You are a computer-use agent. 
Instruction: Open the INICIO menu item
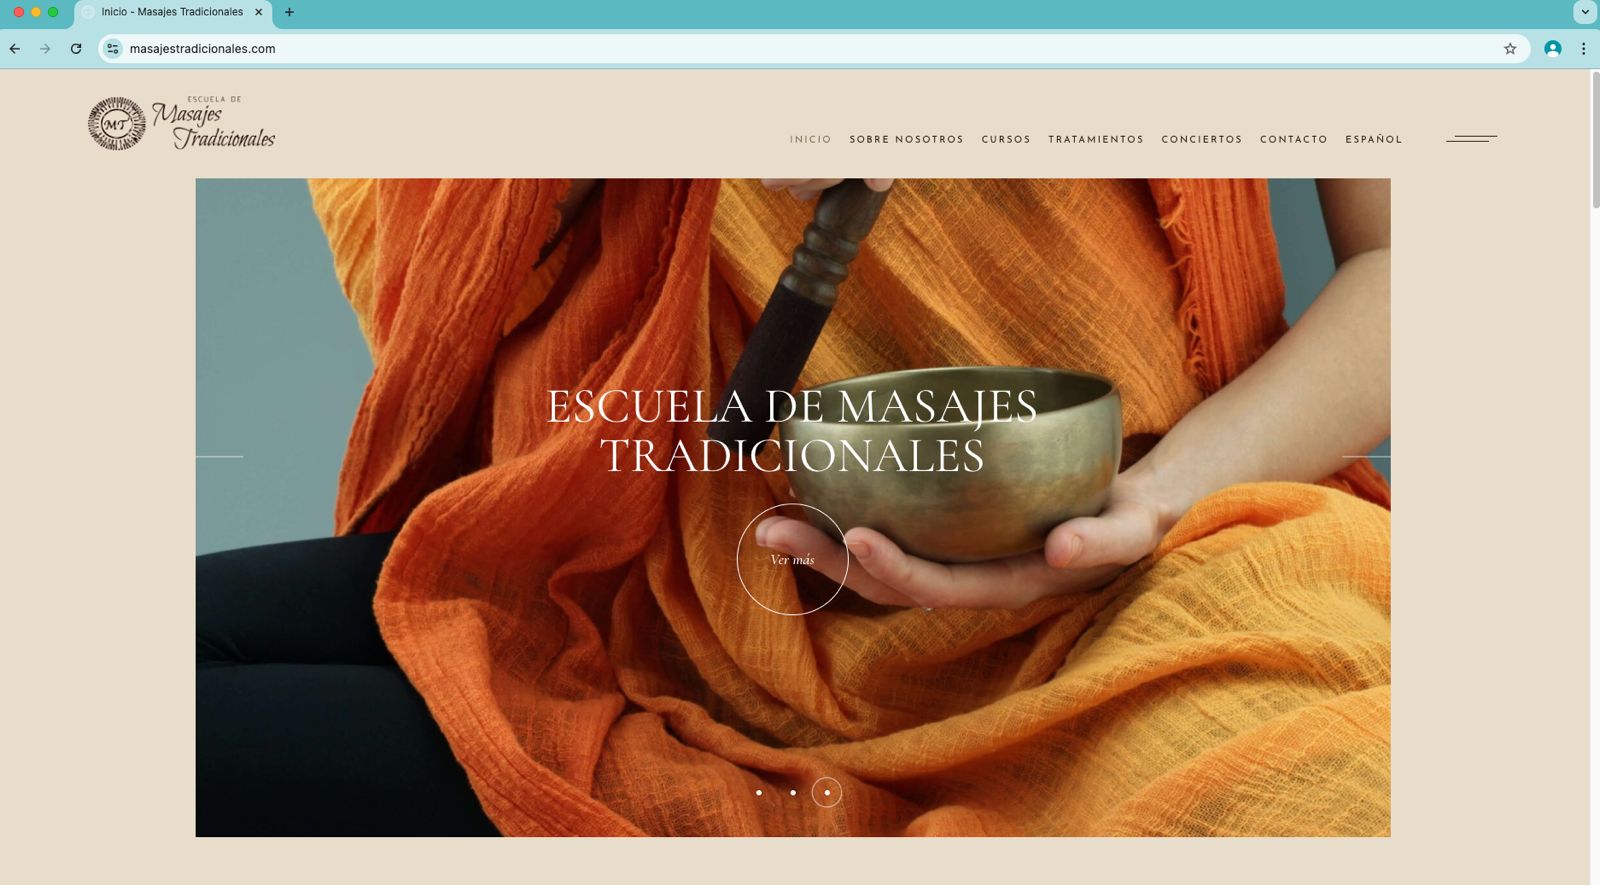coord(810,140)
